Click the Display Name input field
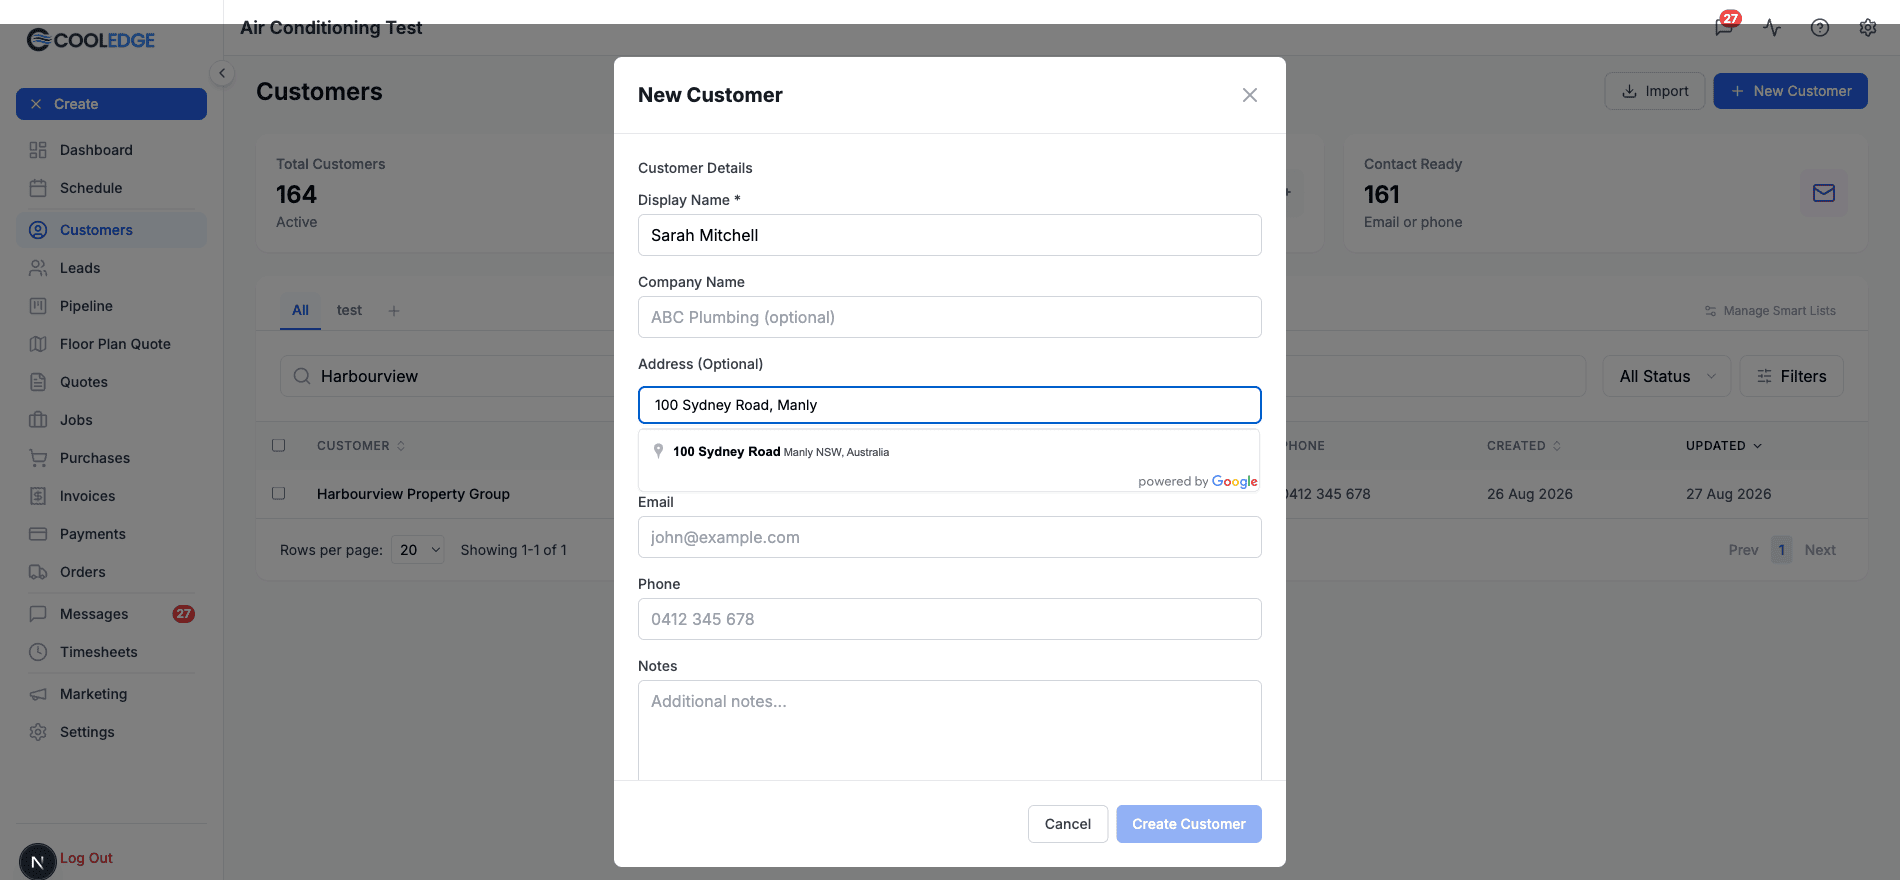Image resolution: width=1900 pixels, height=880 pixels. point(950,235)
